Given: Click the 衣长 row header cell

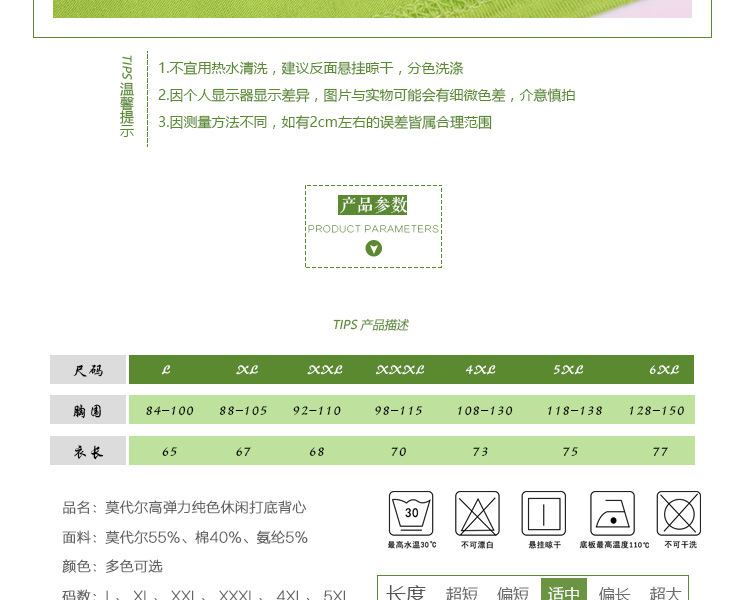Looking at the screenshot, I should pos(88,451).
